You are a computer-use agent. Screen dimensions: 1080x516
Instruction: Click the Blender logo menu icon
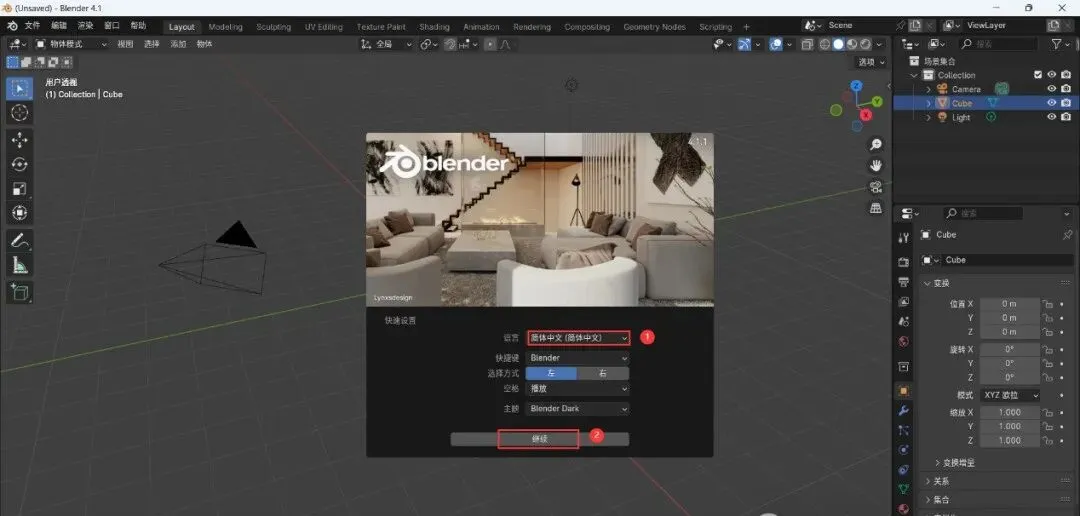tap(12, 26)
